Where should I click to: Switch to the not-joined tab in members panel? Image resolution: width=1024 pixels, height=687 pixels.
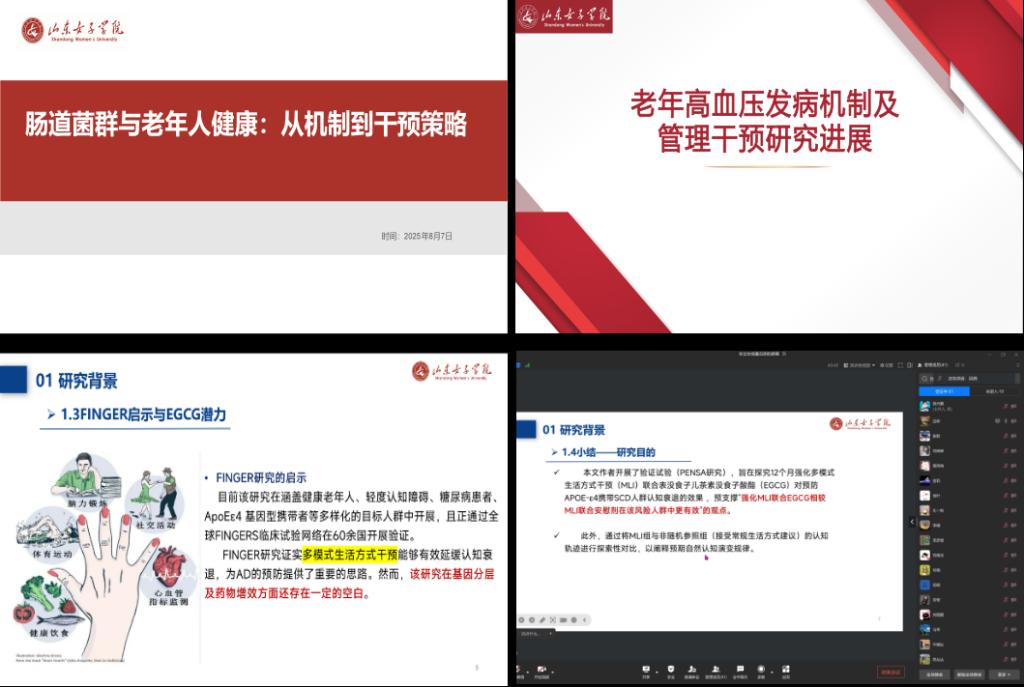pos(995,391)
